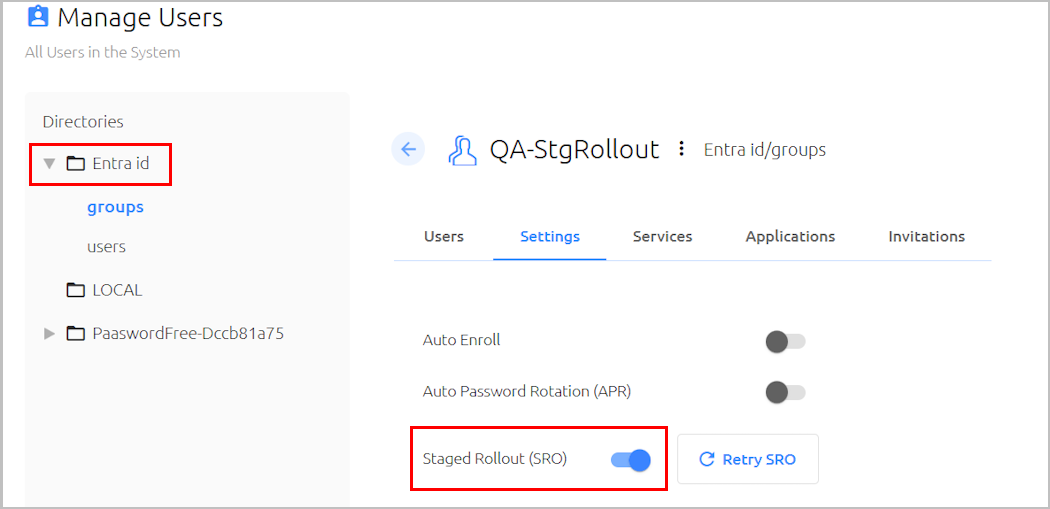Open the three-dot menu beside QA-StgRollout
This screenshot has width=1050, height=509.
[x=681, y=149]
